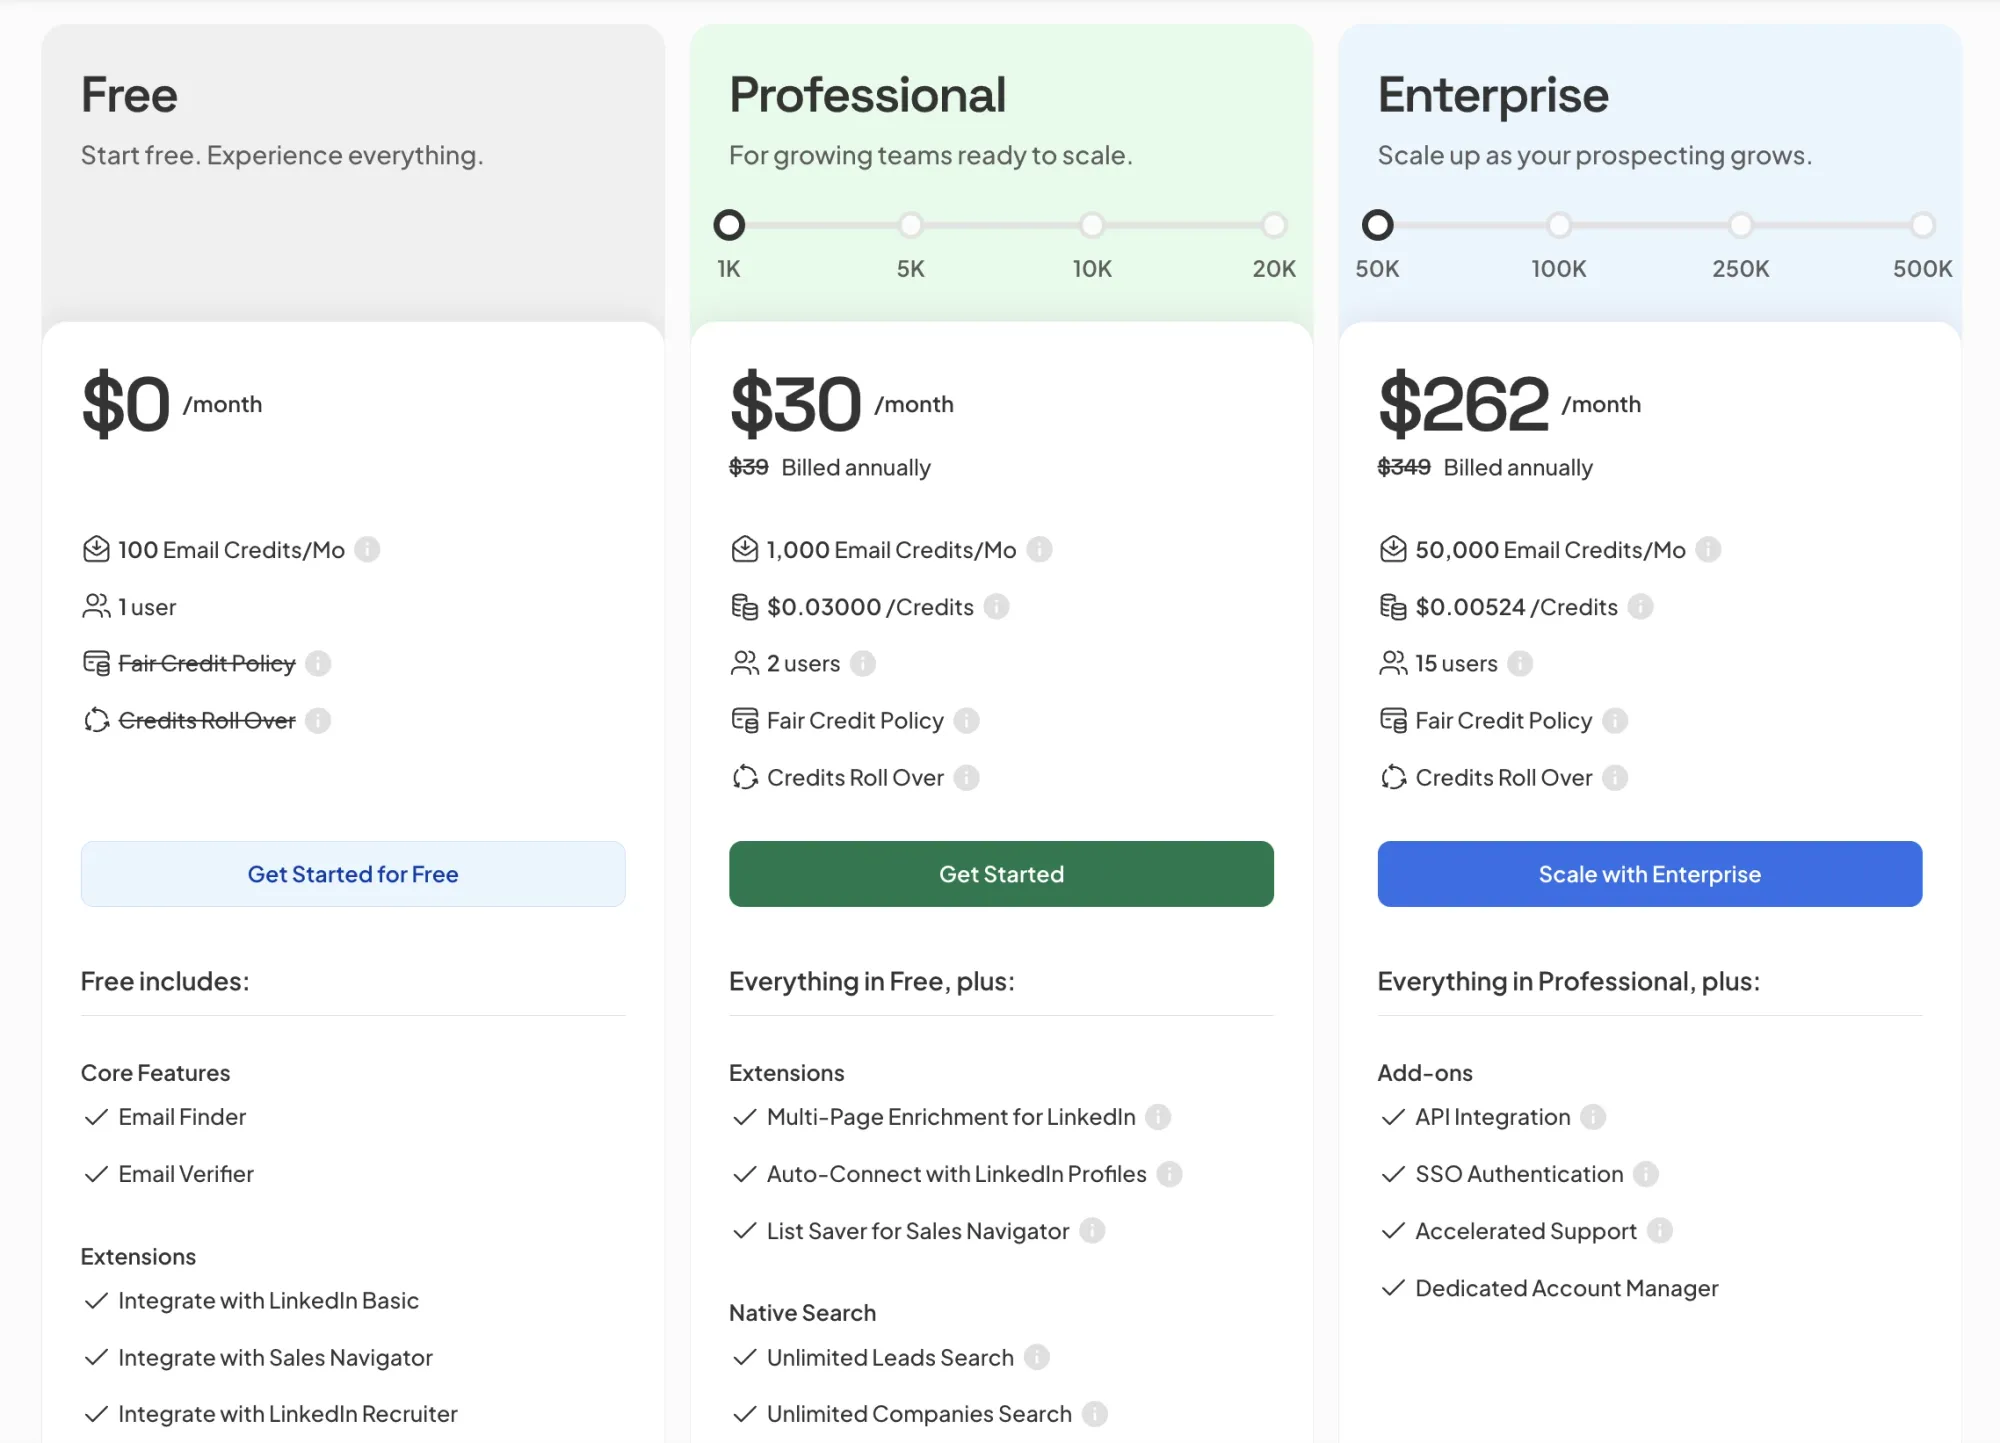Open info for List Saver for Sales Navigator
The height and width of the screenshot is (1443, 2000).
(1092, 1231)
